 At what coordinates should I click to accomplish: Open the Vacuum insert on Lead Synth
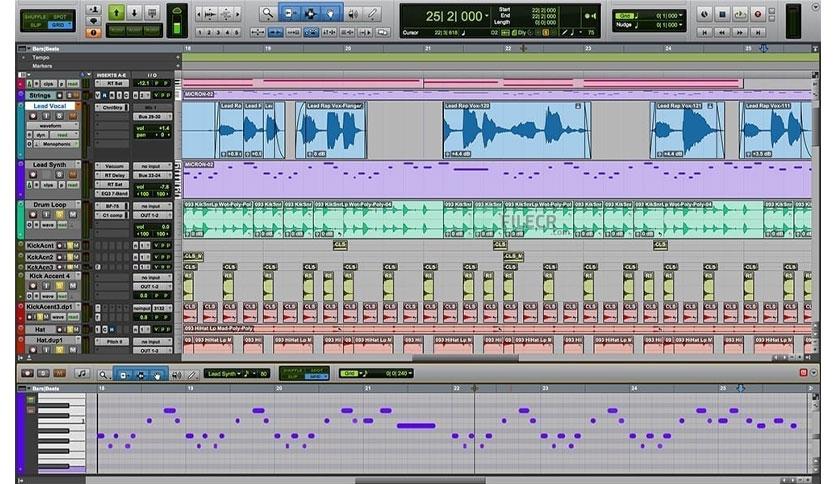[114, 166]
